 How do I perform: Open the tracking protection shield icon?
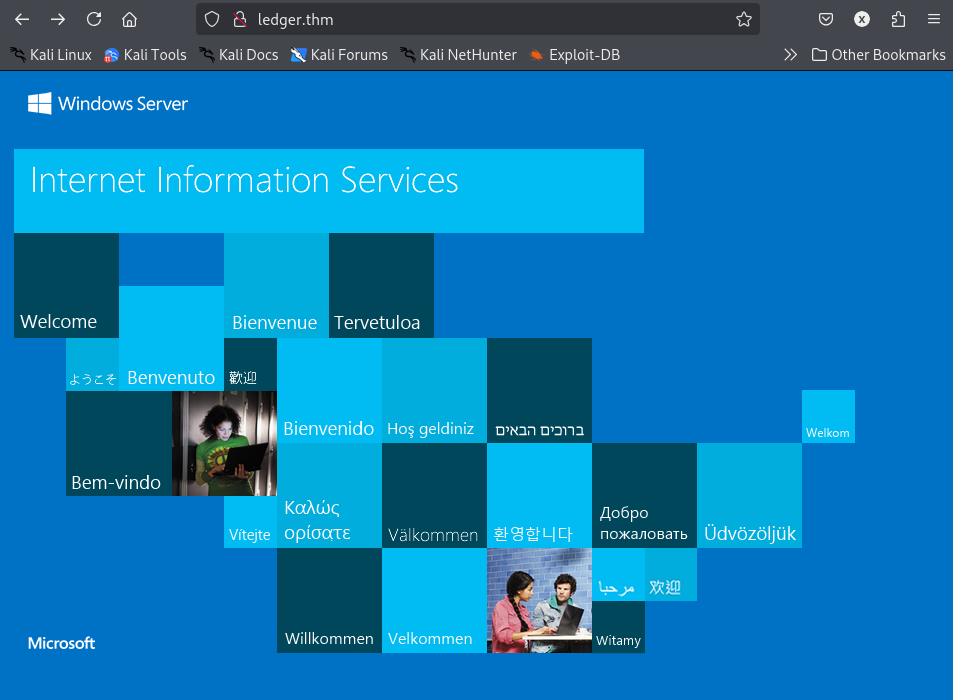(x=212, y=19)
